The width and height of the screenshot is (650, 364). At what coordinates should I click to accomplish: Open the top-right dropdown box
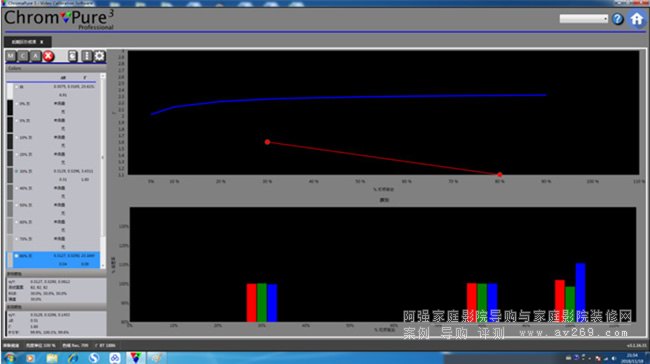click(584, 19)
